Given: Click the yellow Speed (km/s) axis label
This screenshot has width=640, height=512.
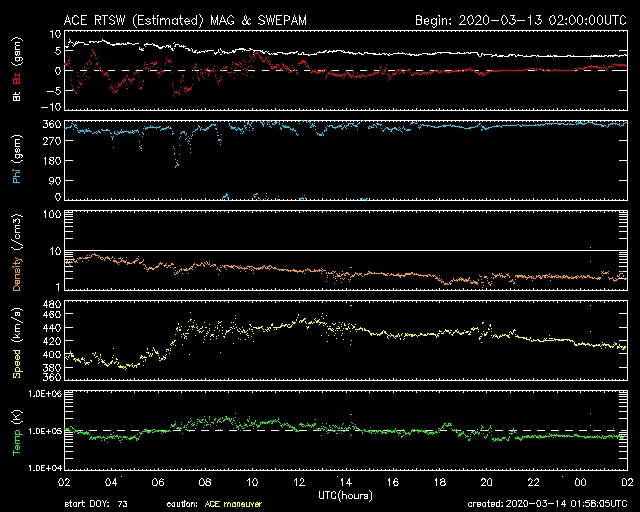Looking at the screenshot, I should [16, 341].
